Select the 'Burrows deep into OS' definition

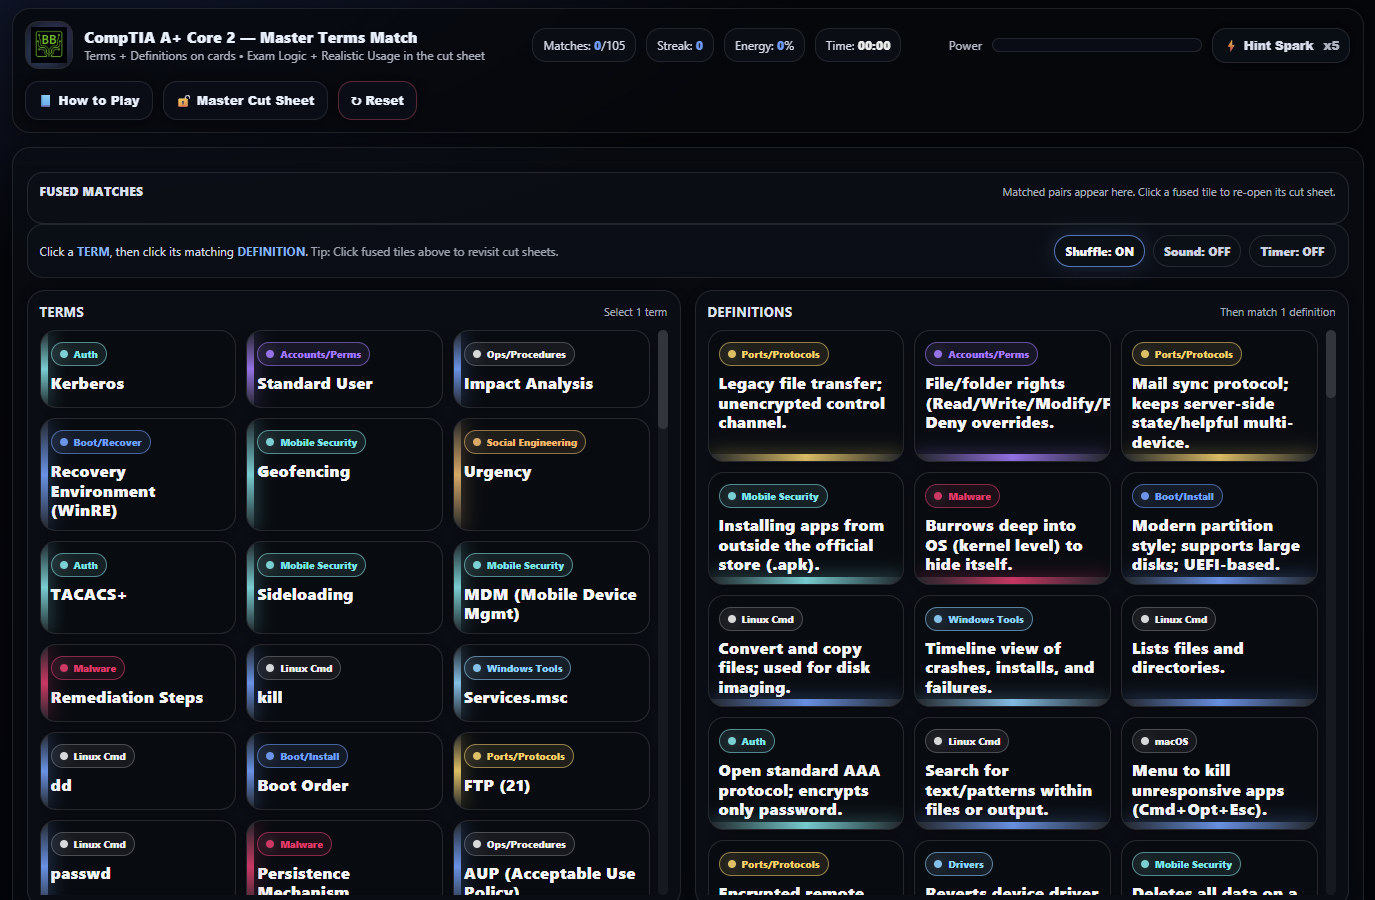(x=1011, y=529)
